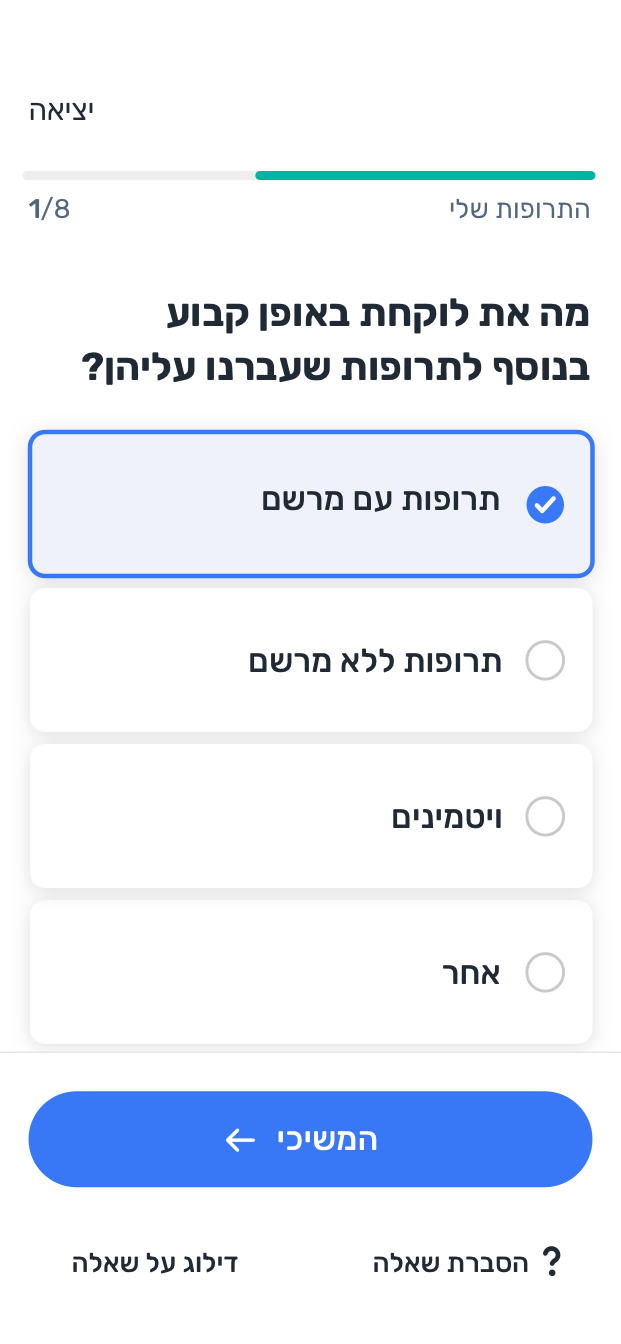This screenshot has width=621, height=1344.
Task: Tap the תרופות ללא מרשם option text
Action: click(374, 661)
